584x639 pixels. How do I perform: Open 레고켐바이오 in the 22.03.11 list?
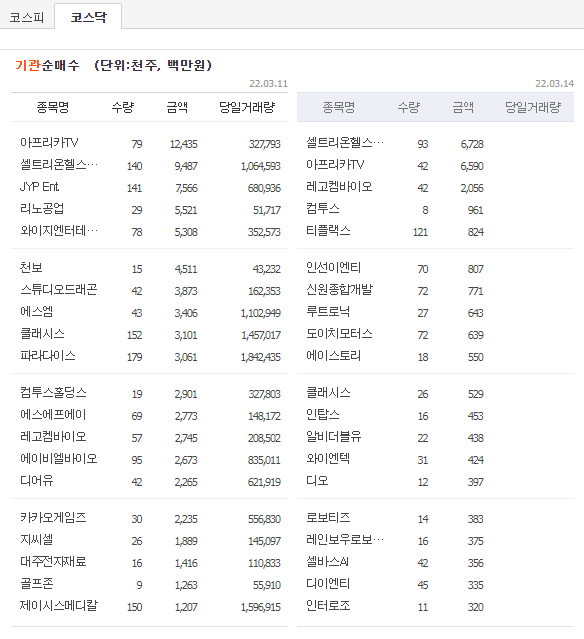pos(53,437)
